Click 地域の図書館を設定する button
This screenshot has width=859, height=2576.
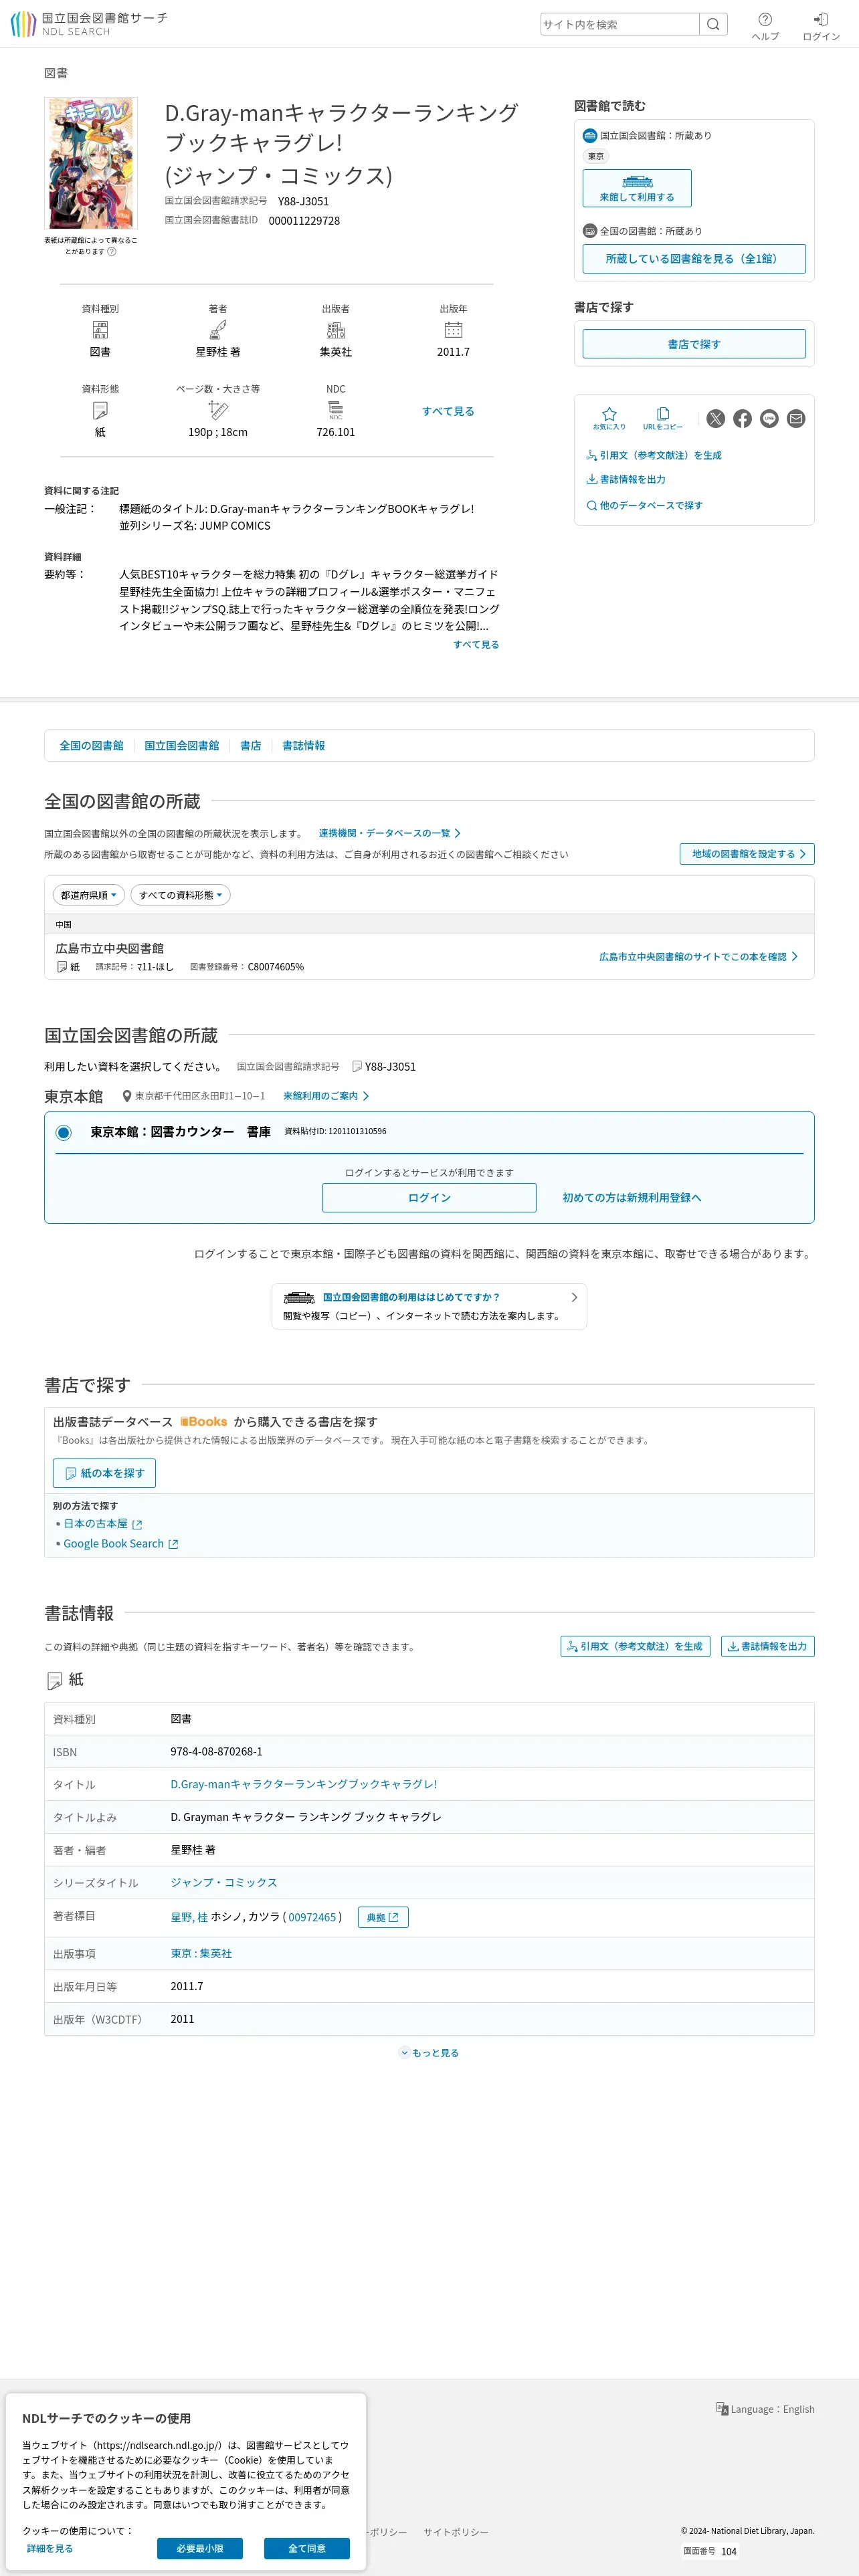pos(747,854)
